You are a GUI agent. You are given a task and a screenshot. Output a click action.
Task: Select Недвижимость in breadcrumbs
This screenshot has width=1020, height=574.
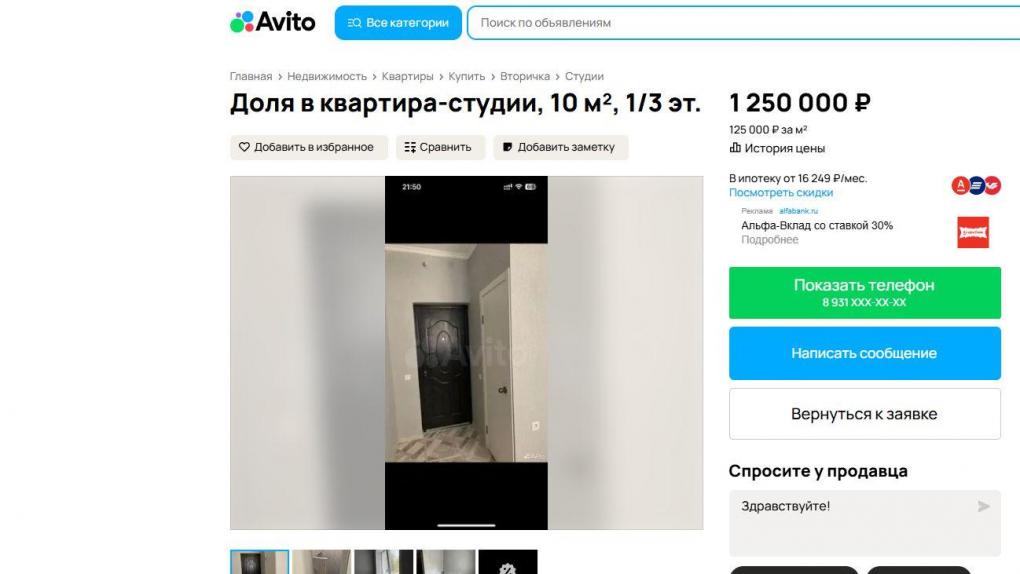[327, 76]
